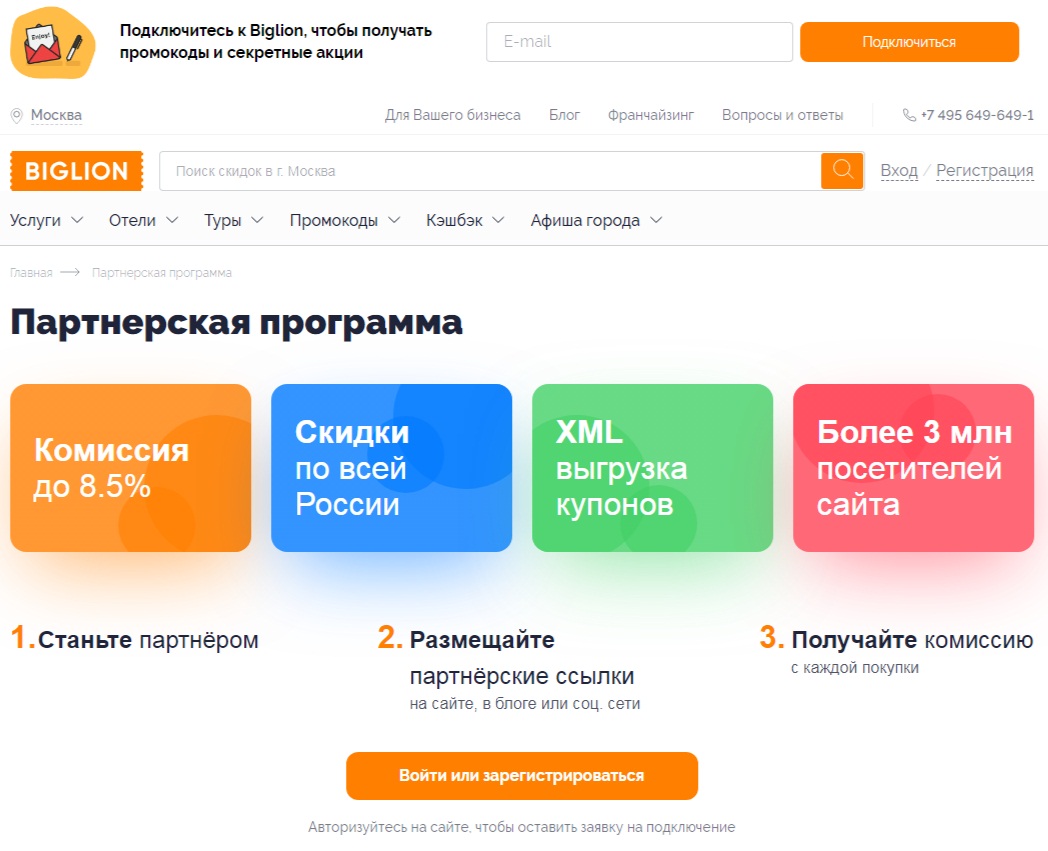1048x851 pixels.
Task: Open Для Вашего бизнеса link
Action: click(452, 115)
